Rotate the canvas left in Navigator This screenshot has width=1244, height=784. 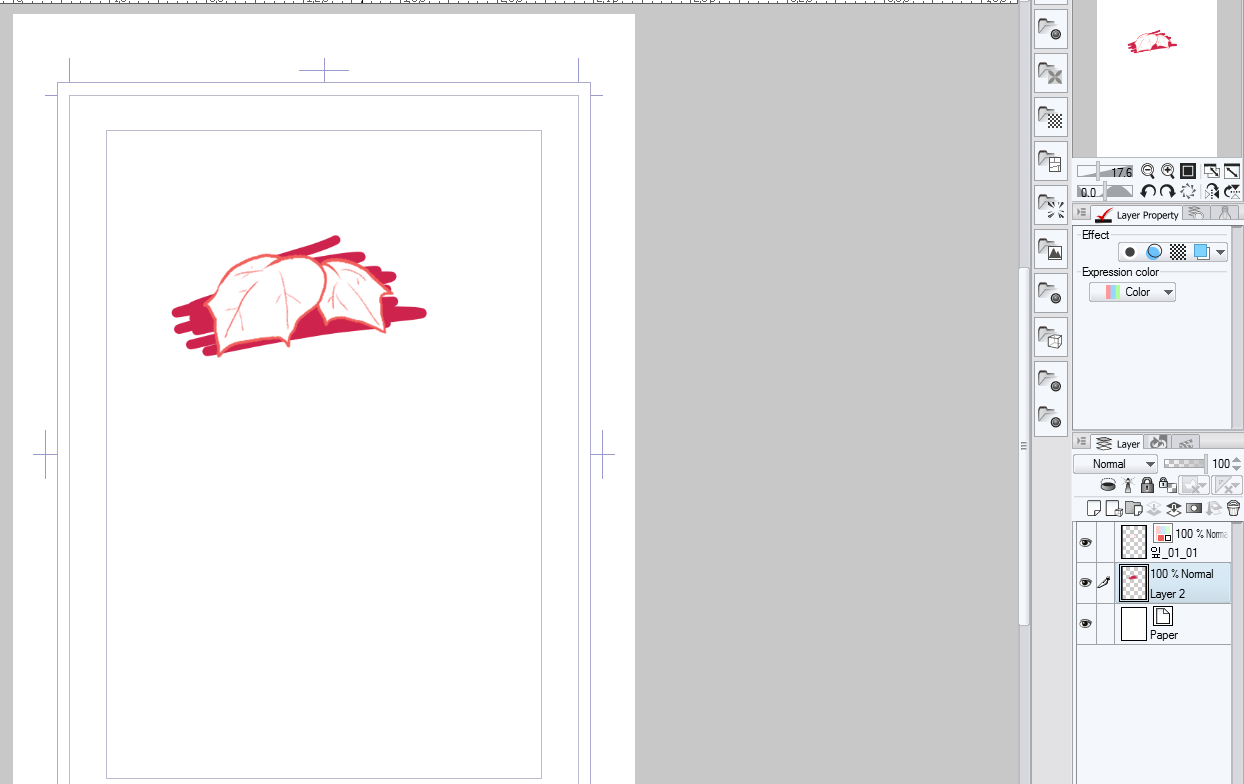click(x=1148, y=191)
